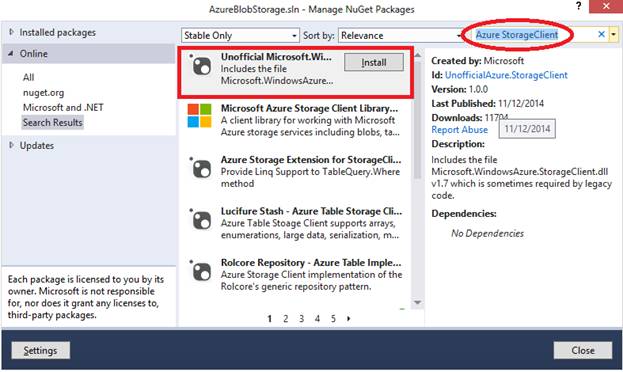Select the Microsoft and .NET source
Viewport: 623px width, 372px height.
coord(63,108)
